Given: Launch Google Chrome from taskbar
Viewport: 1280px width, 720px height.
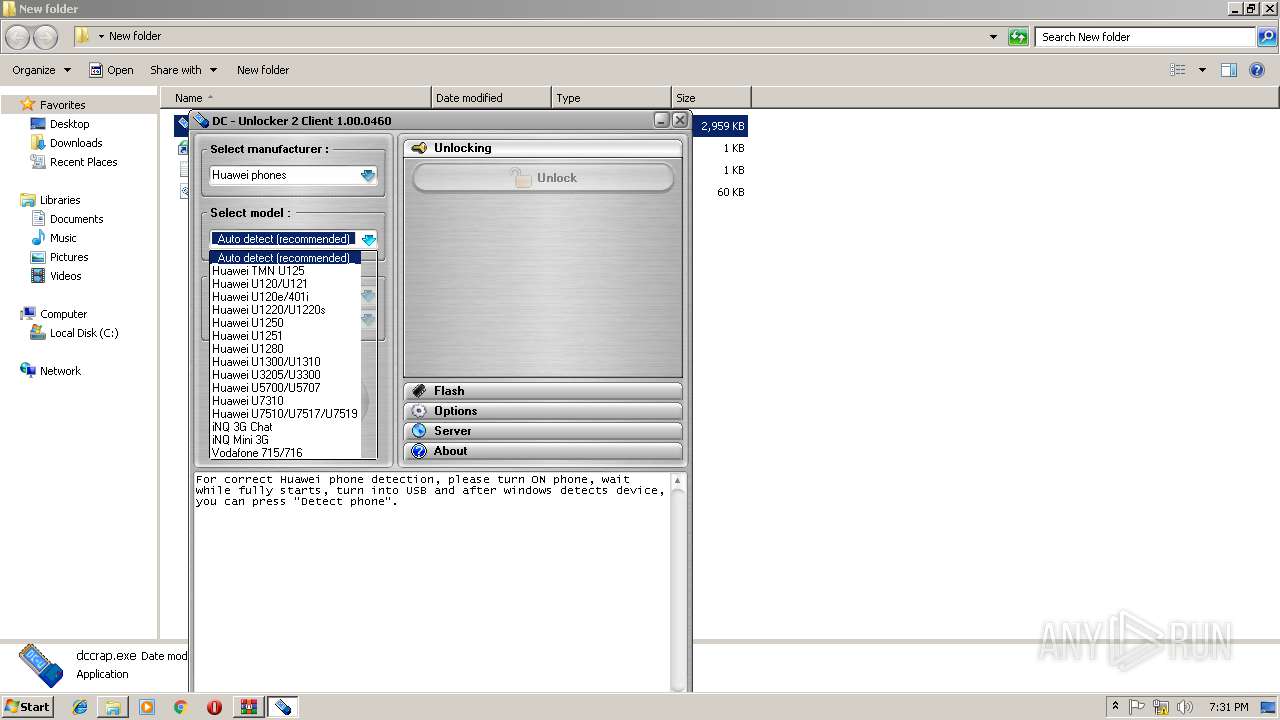Looking at the screenshot, I should point(180,707).
